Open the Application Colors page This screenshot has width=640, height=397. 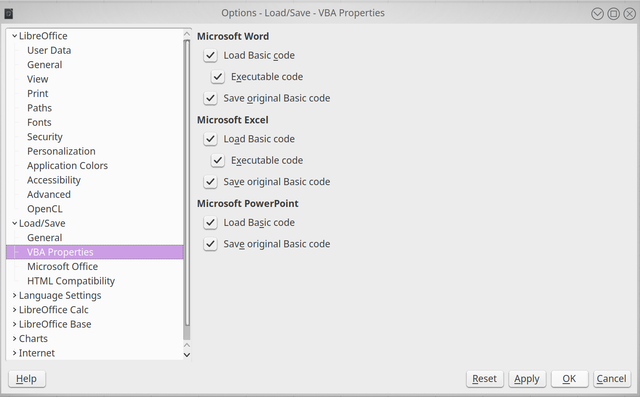(67, 166)
